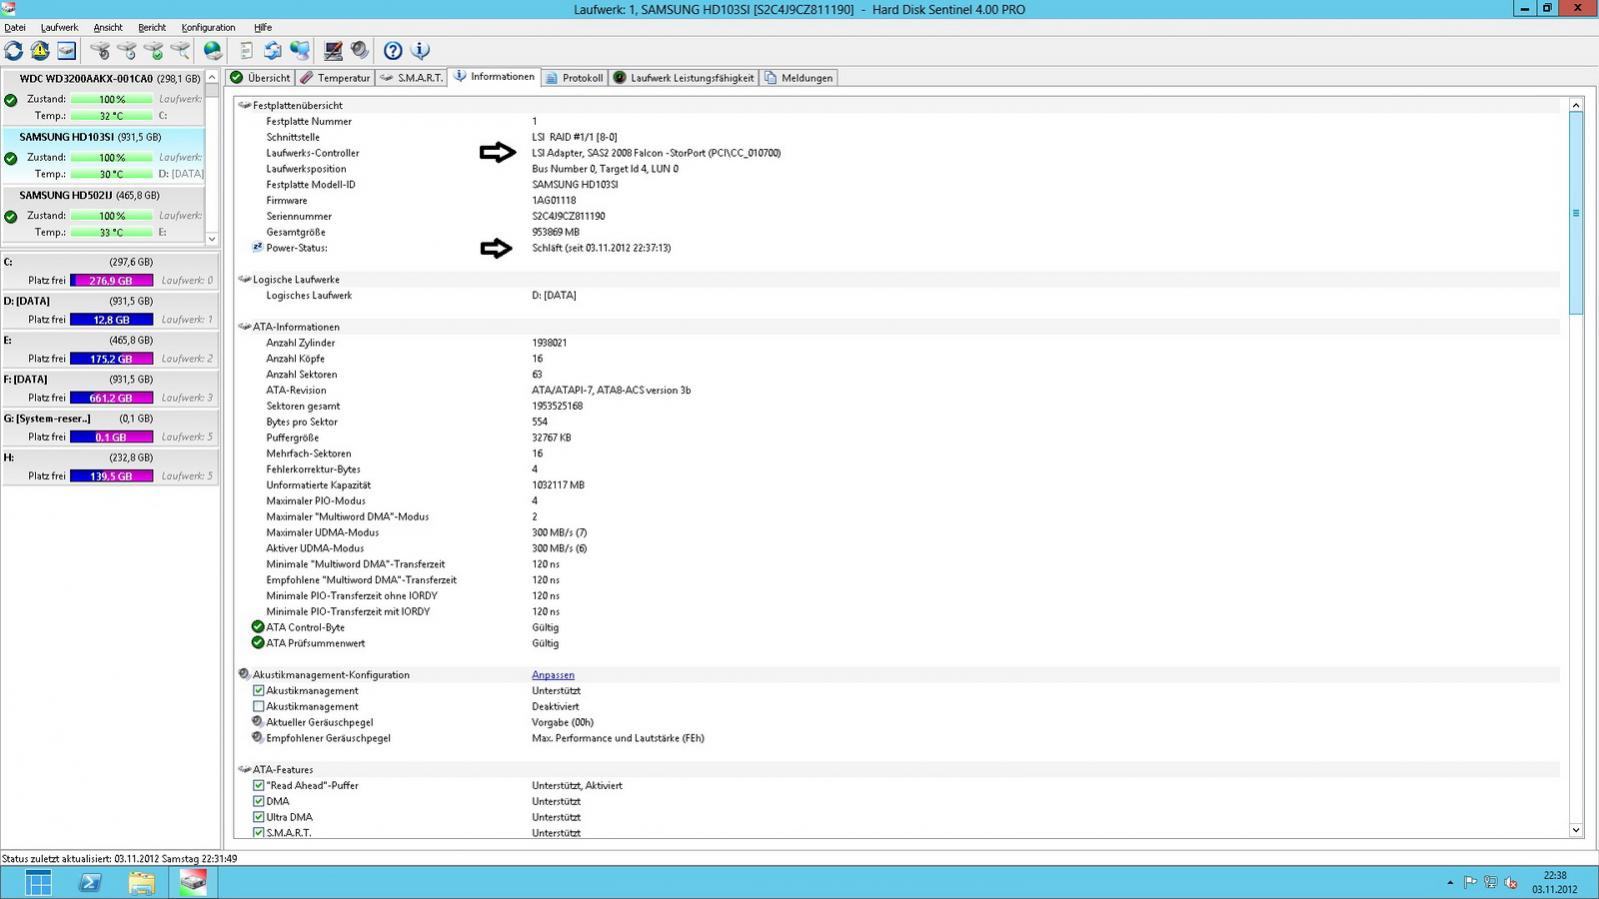The height and width of the screenshot is (899, 1599).
Task: Switch to the Temperatur tab
Action: [x=335, y=78]
